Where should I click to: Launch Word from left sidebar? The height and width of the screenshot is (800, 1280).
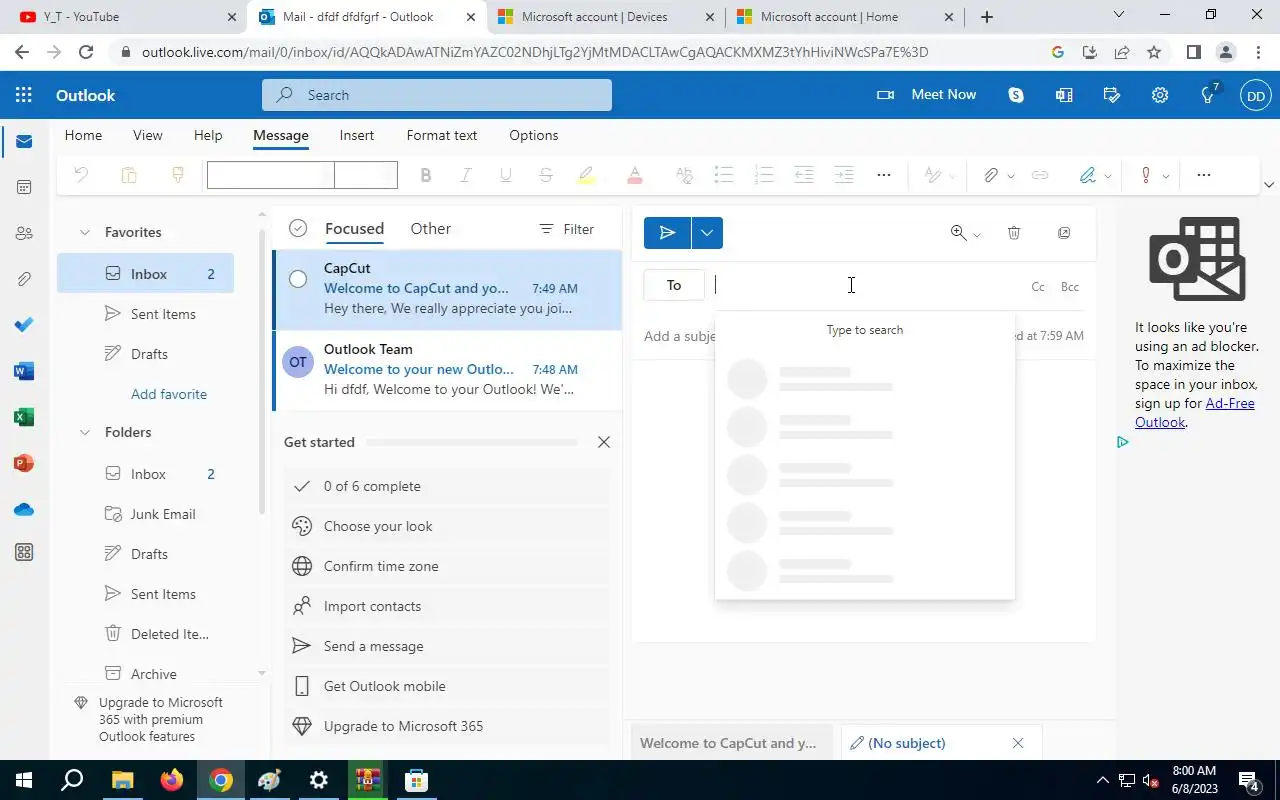[x=24, y=371]
